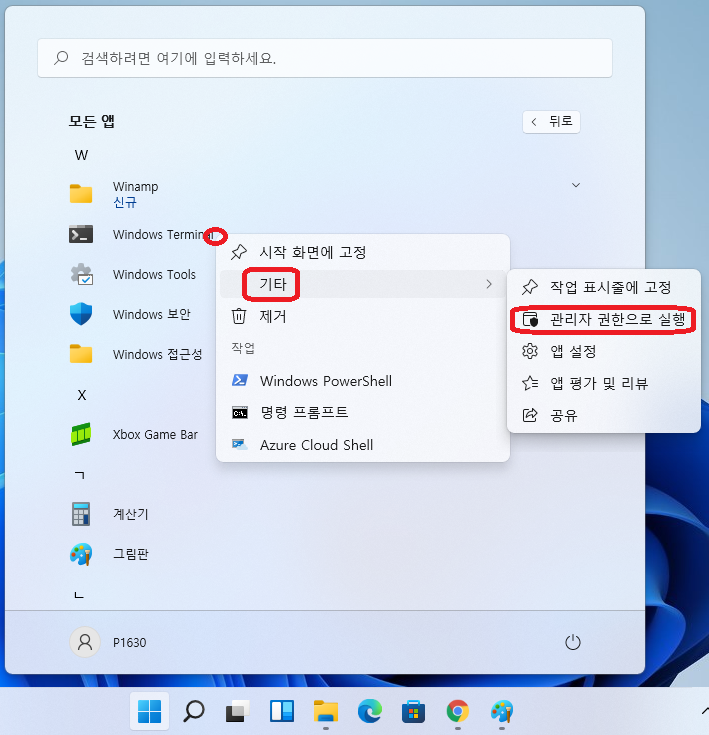Choose Windows PowerShell task entry
Viewport: 709px width, 735px height.
[x=362, y=381]
